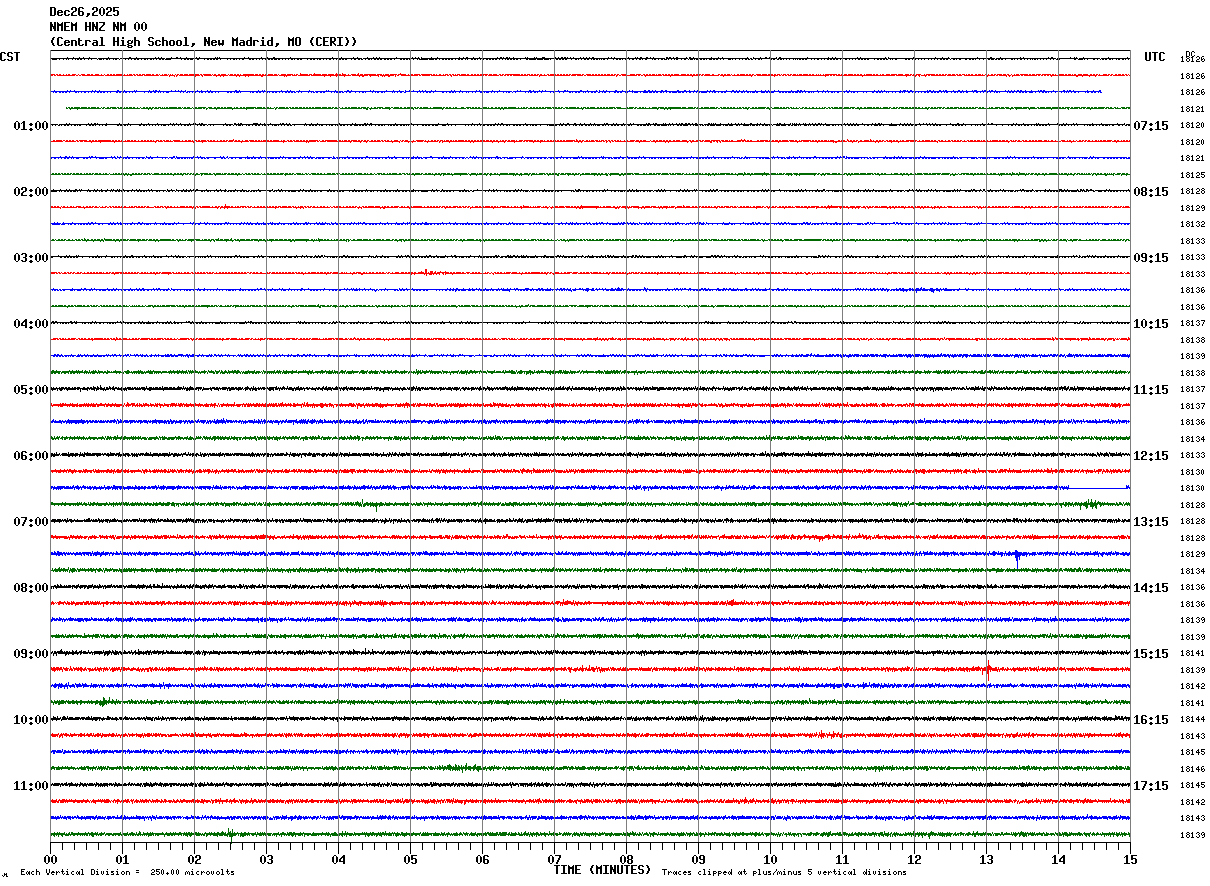Click the Each Vertical Division 250.00 microvolts note
The image size is (1210, 886).
[x=128, y=873]
